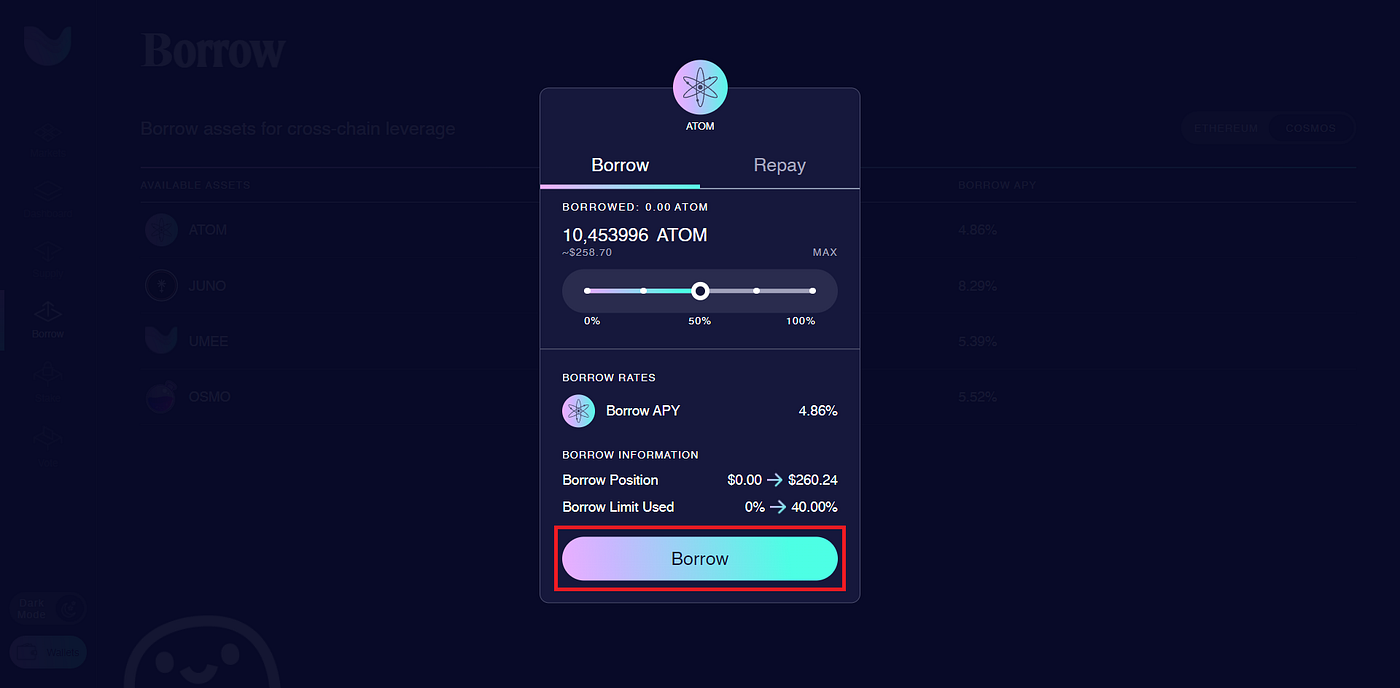Click the 8.29% borrow APY for JUNO

click(977, 286)
